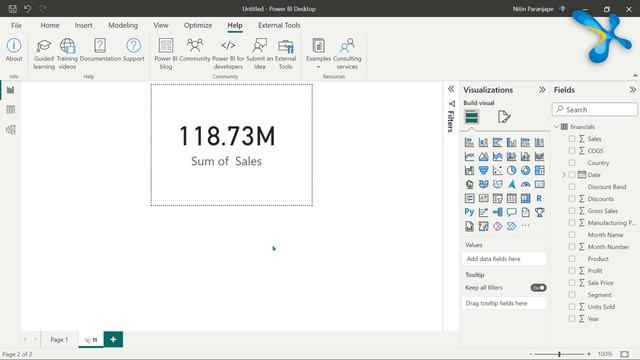Open Guided learning
This screenshot has height=360, width=640.
tap(44, 54)
